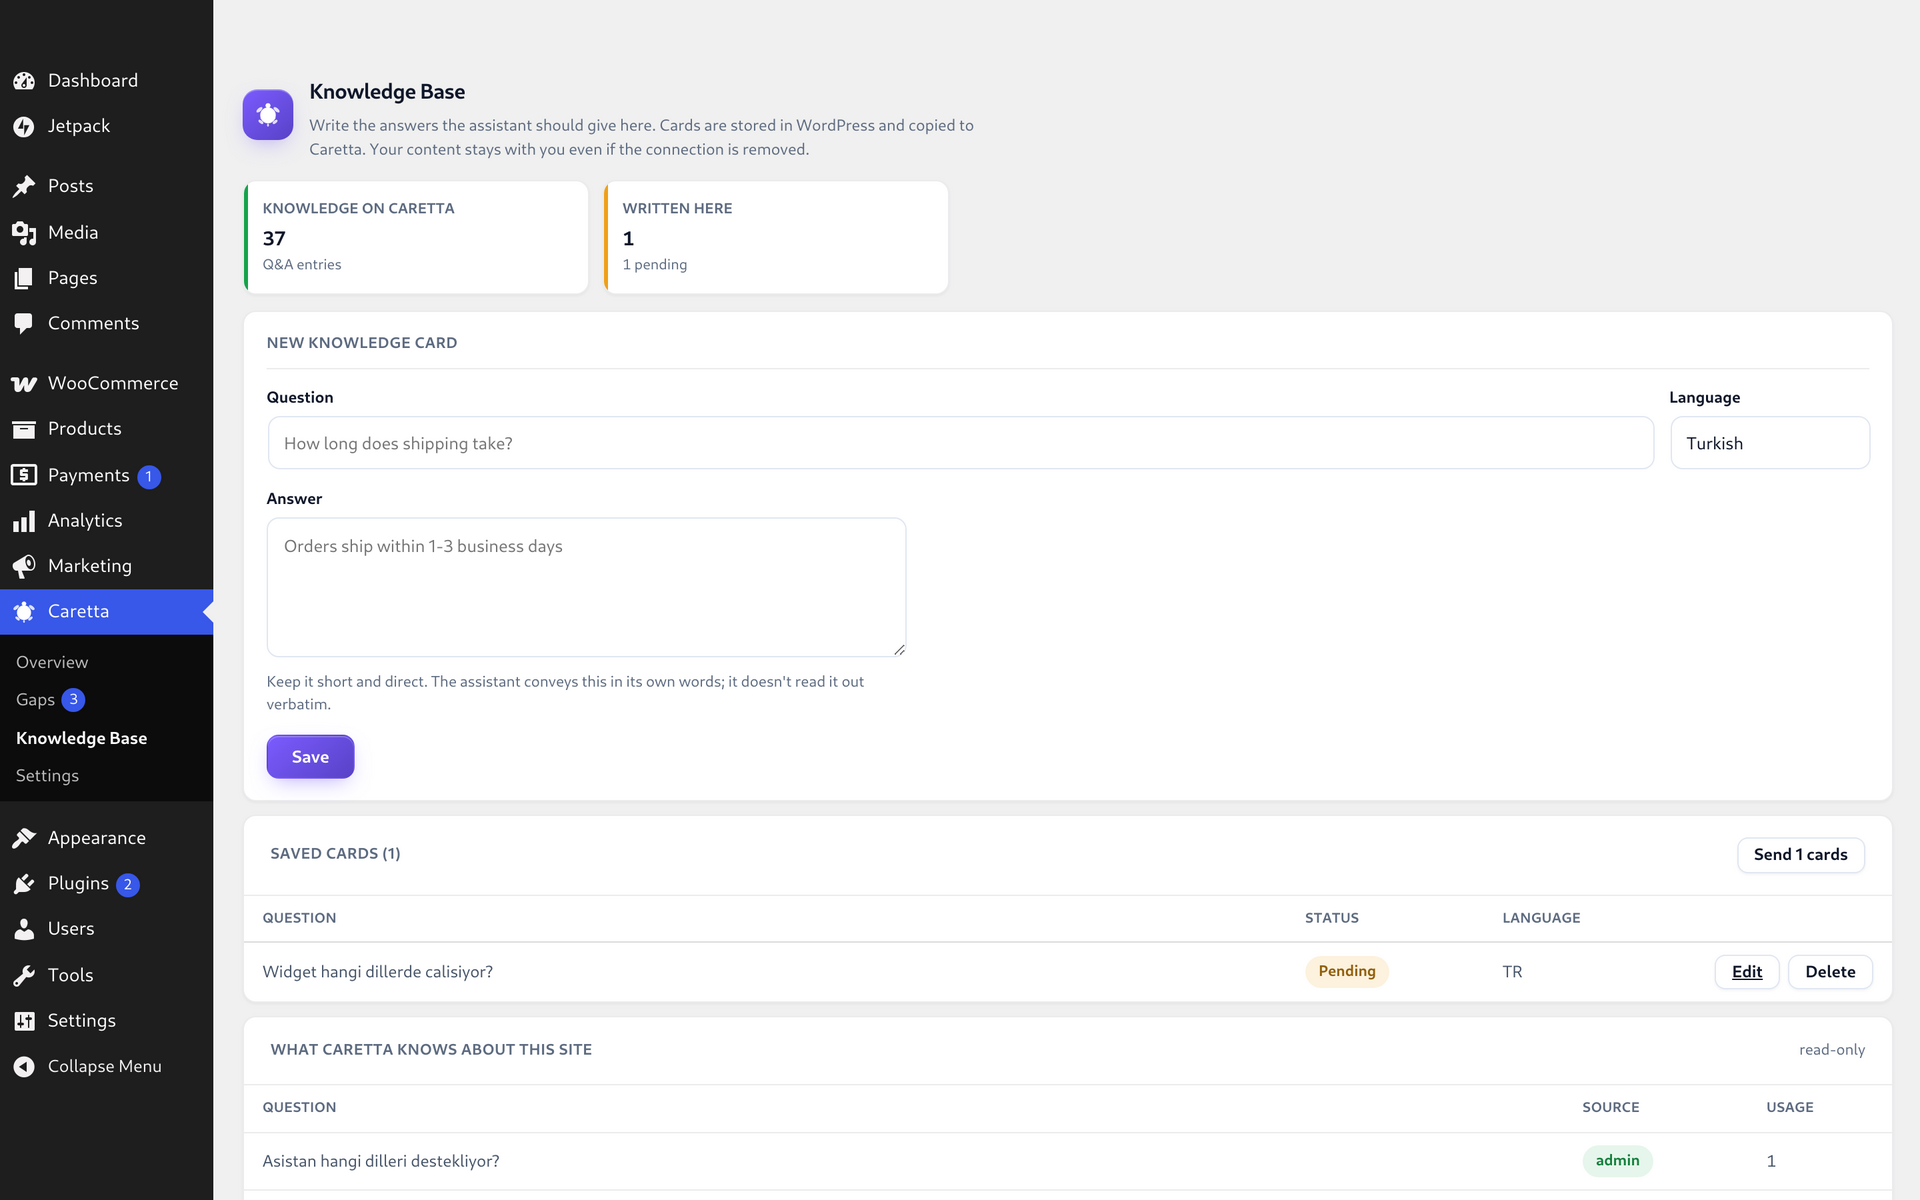Click the Gaps count badge
Image resolution: width=1920 pixels, height=1200 pixels.
73,700
